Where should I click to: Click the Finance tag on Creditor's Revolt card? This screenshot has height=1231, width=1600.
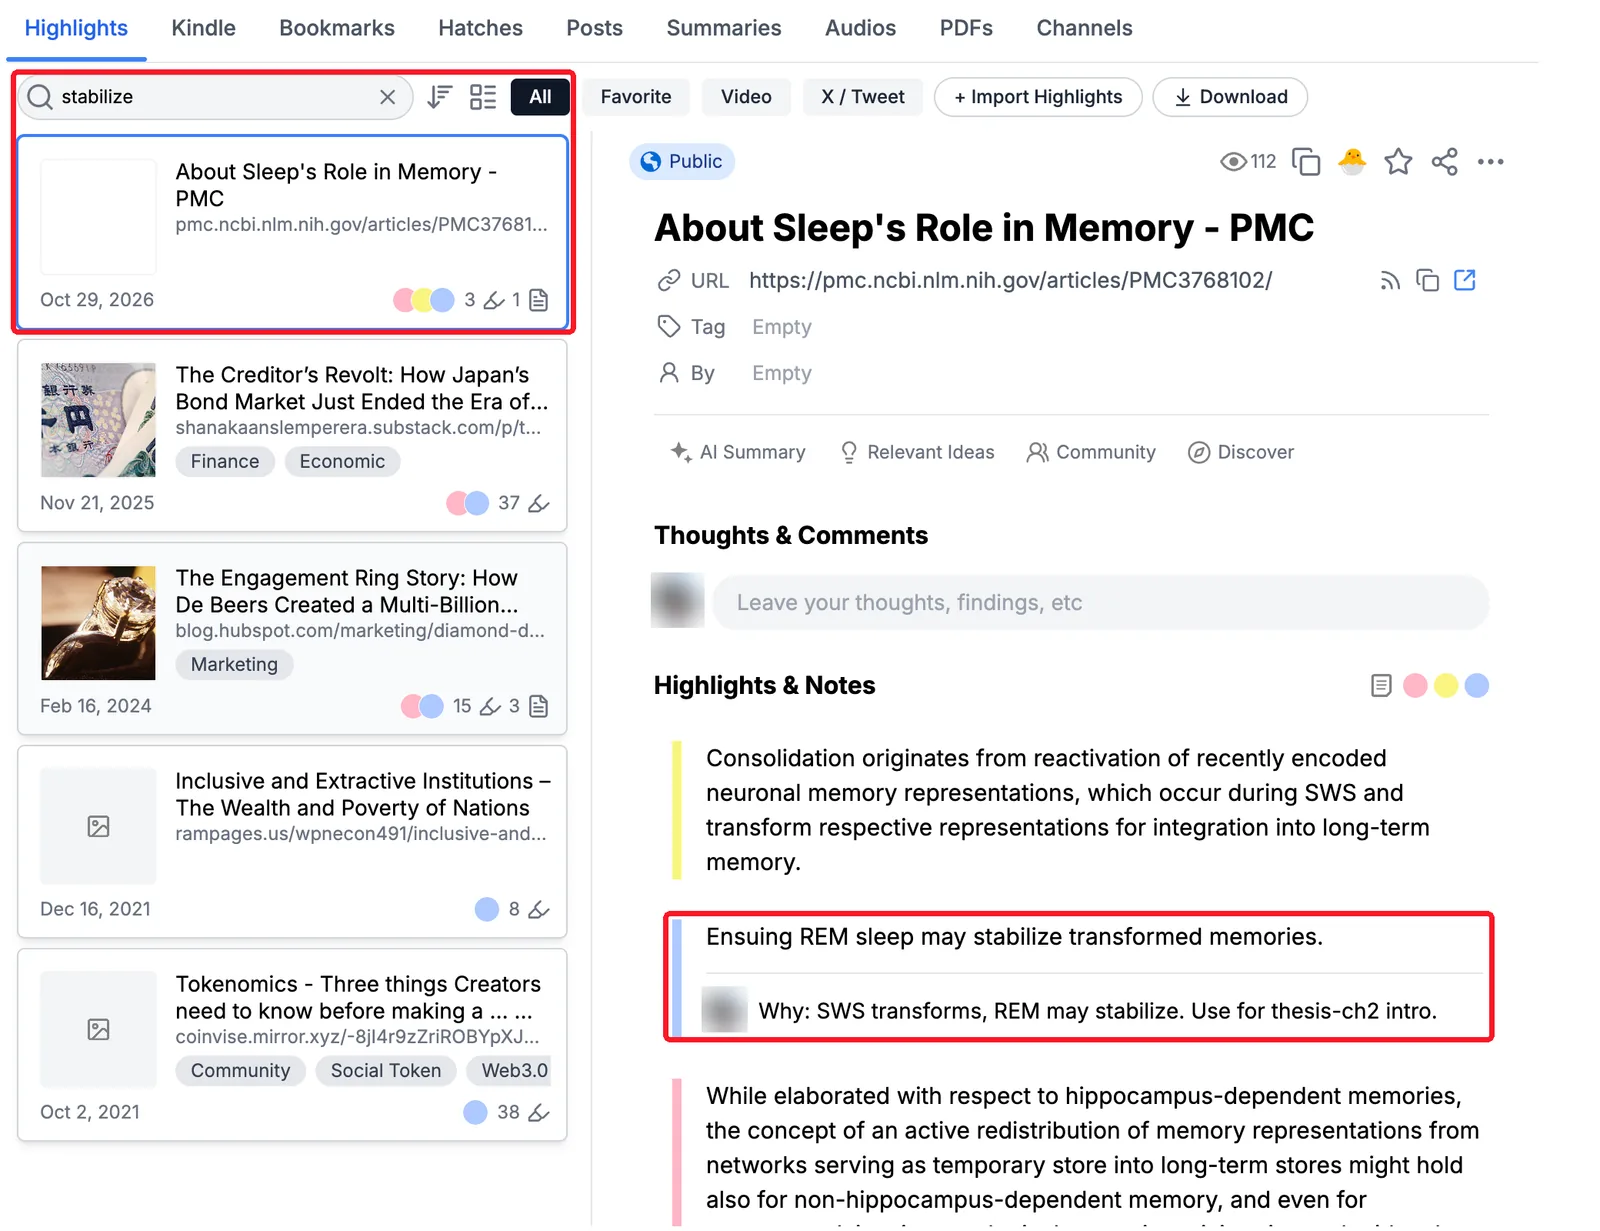tap(225, 461)
